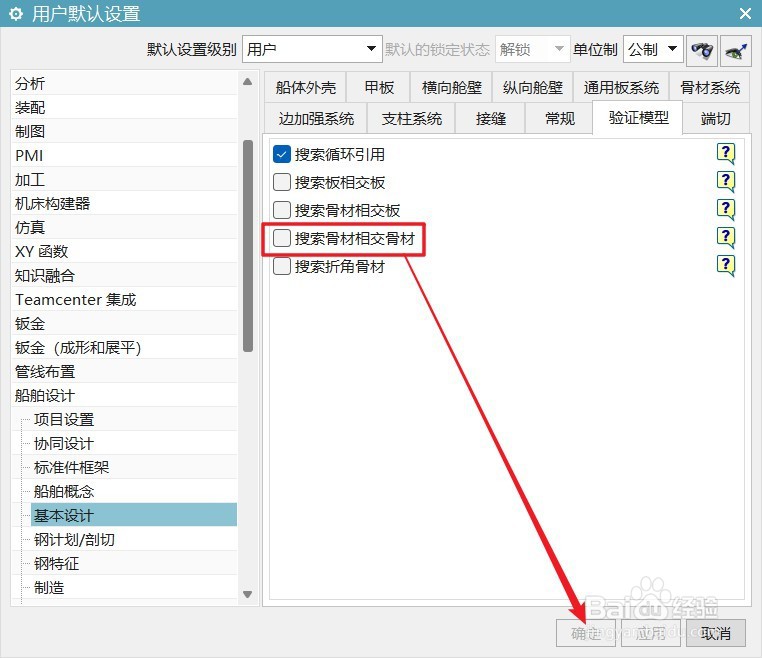The image size is (762, 658).
Task: Click 取消 button
Action: click(x=715, y=633)
